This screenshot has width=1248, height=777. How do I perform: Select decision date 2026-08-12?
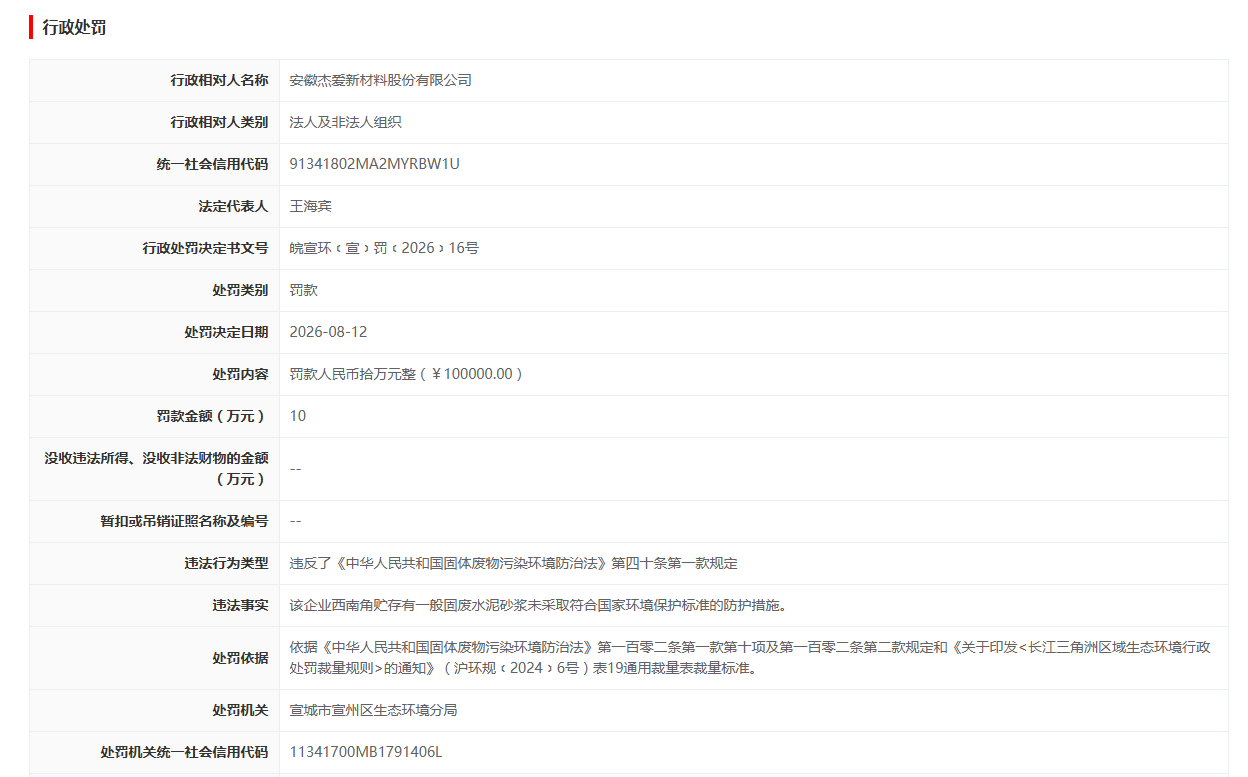(328, 332)
